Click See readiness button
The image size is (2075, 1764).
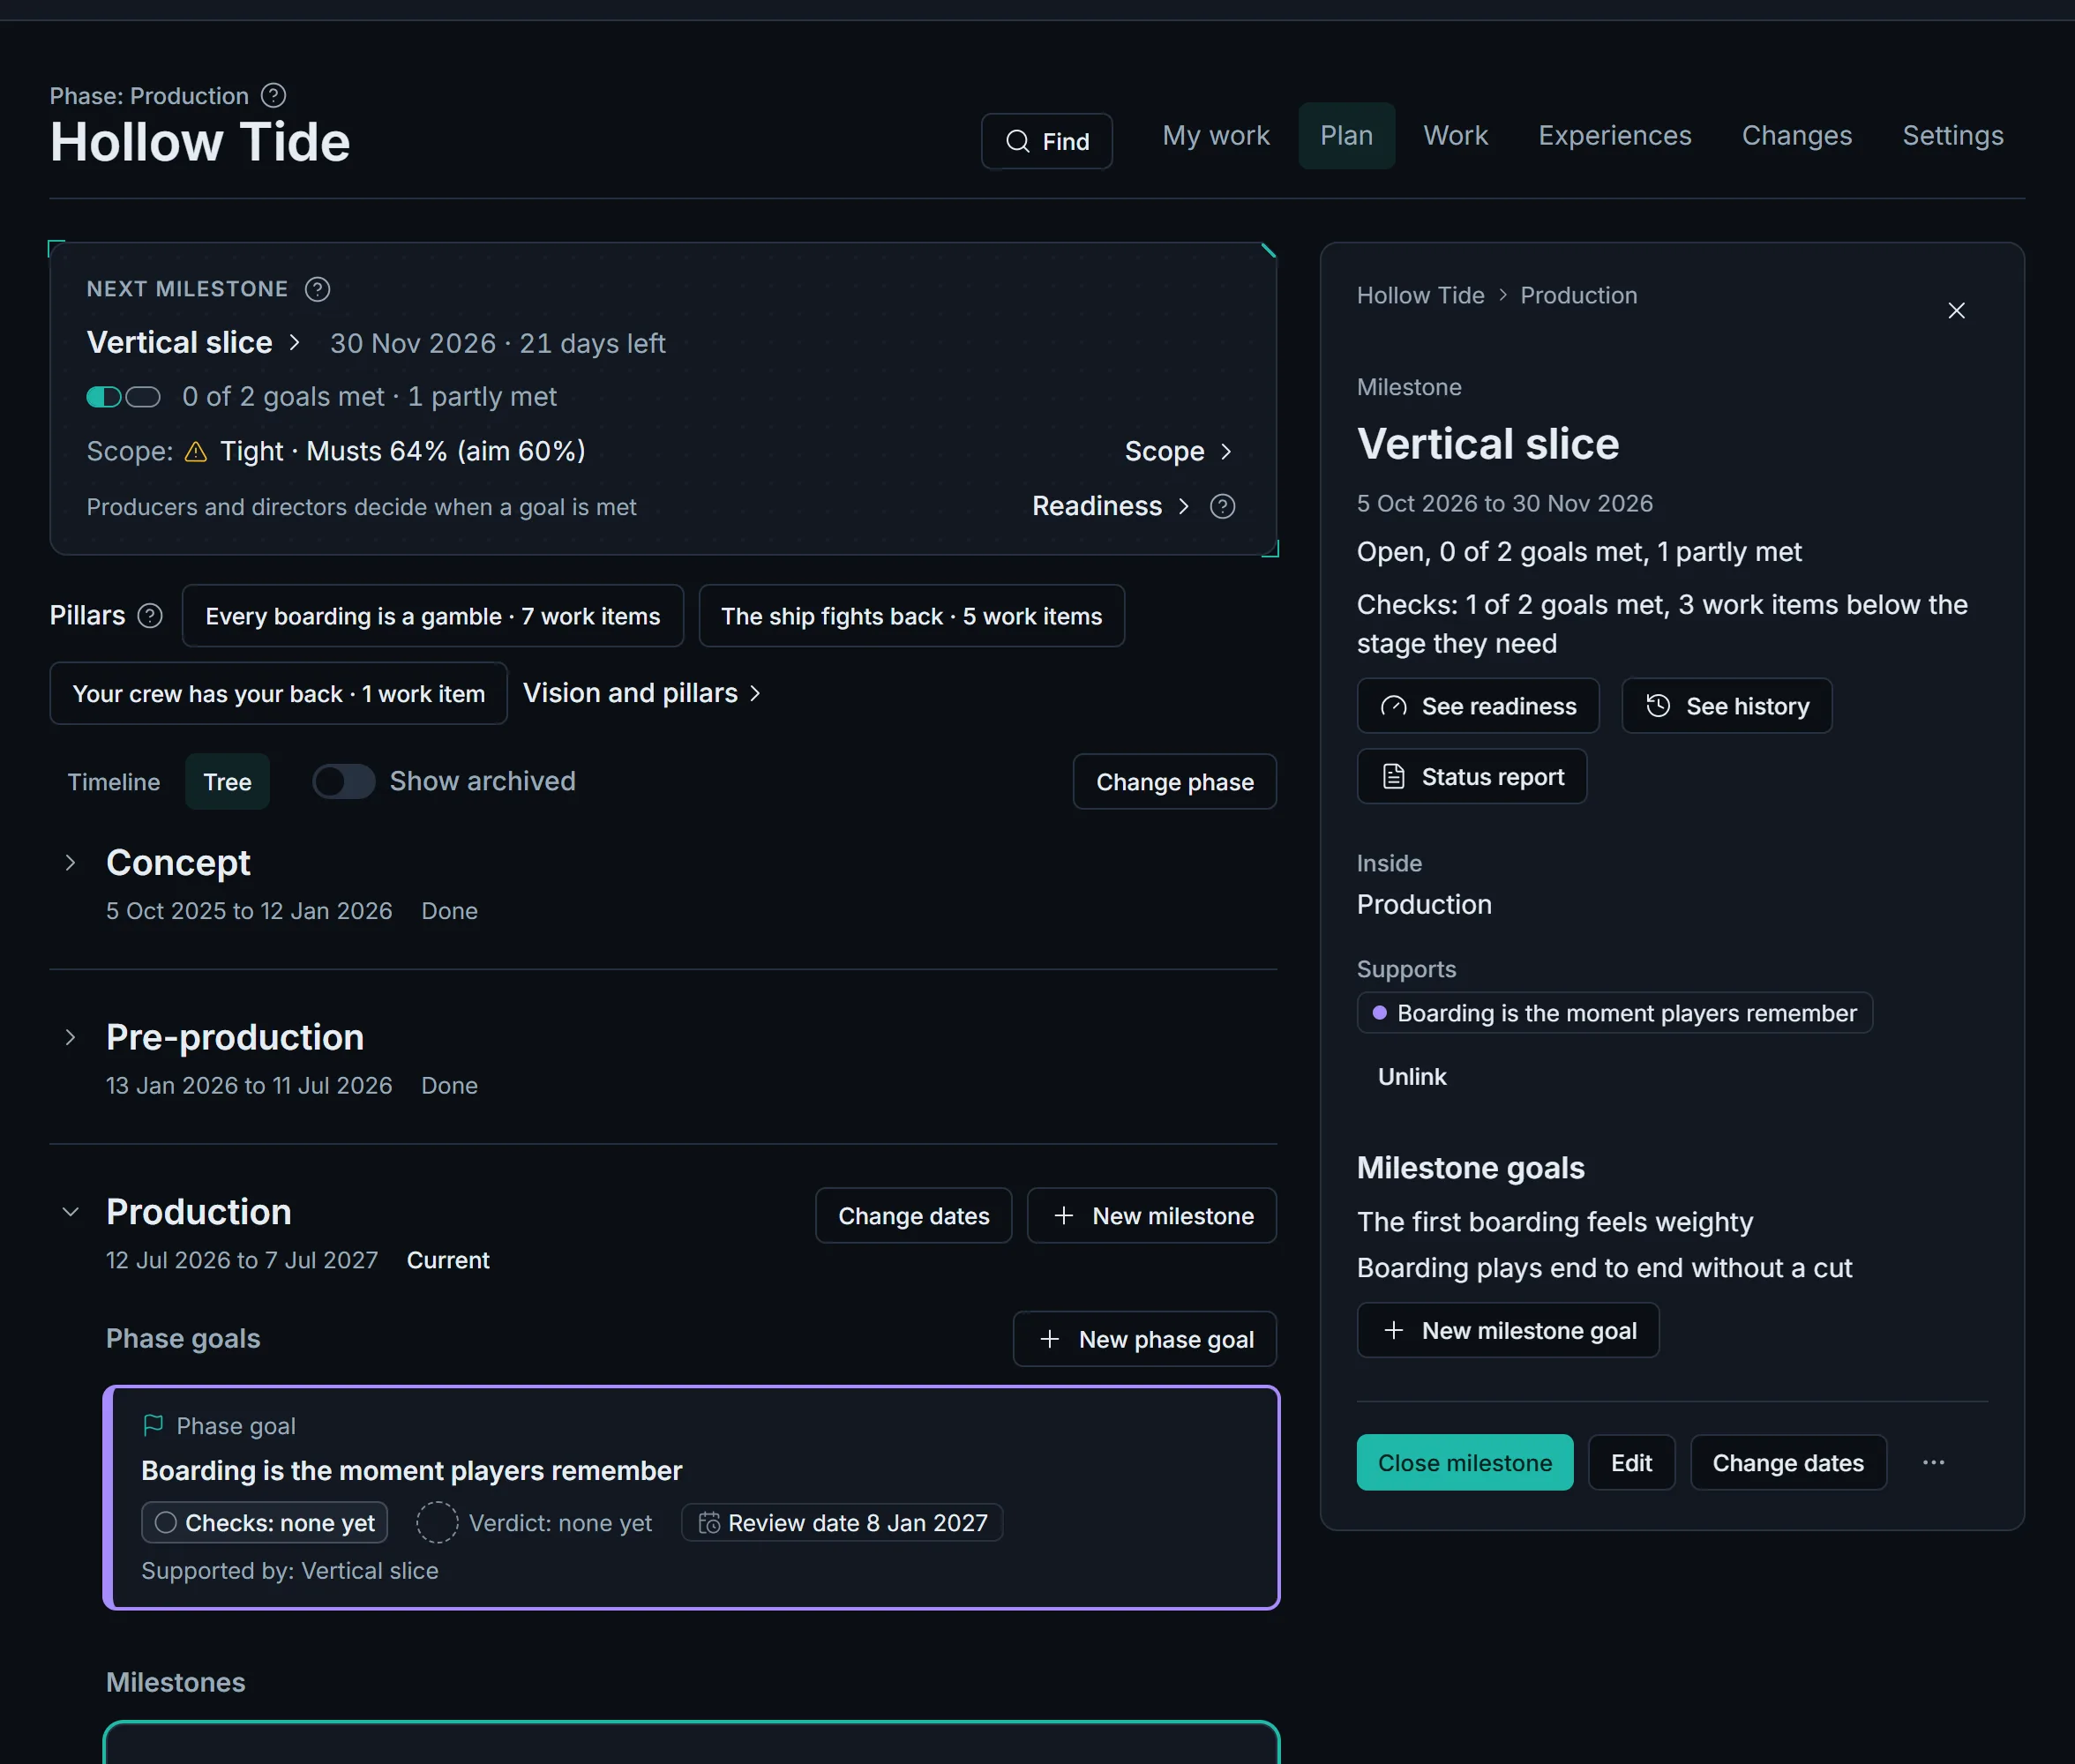(x=1477, y=706)
